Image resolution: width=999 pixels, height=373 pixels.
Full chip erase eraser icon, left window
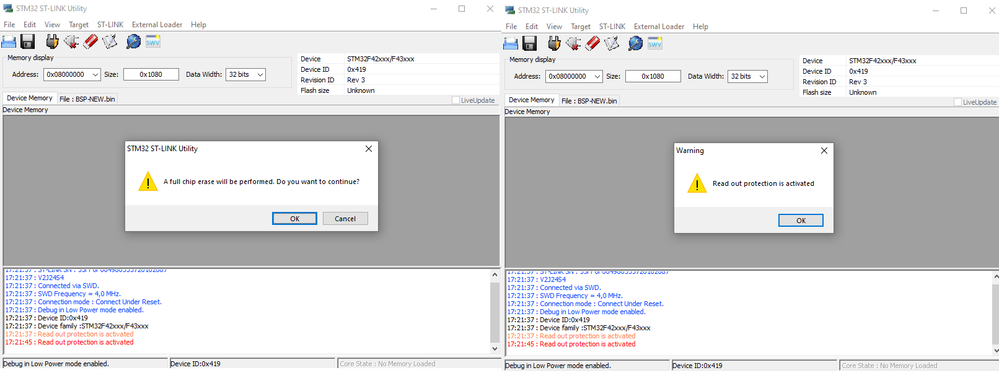[90, 42]
